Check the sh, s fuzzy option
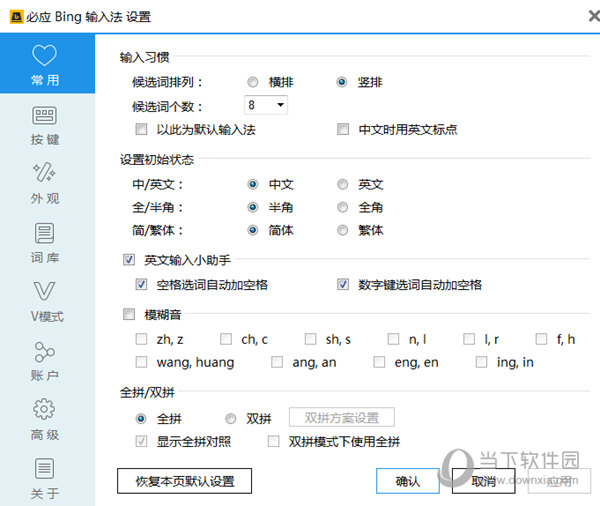Viewport: 600px width, 506px height. 310,339
